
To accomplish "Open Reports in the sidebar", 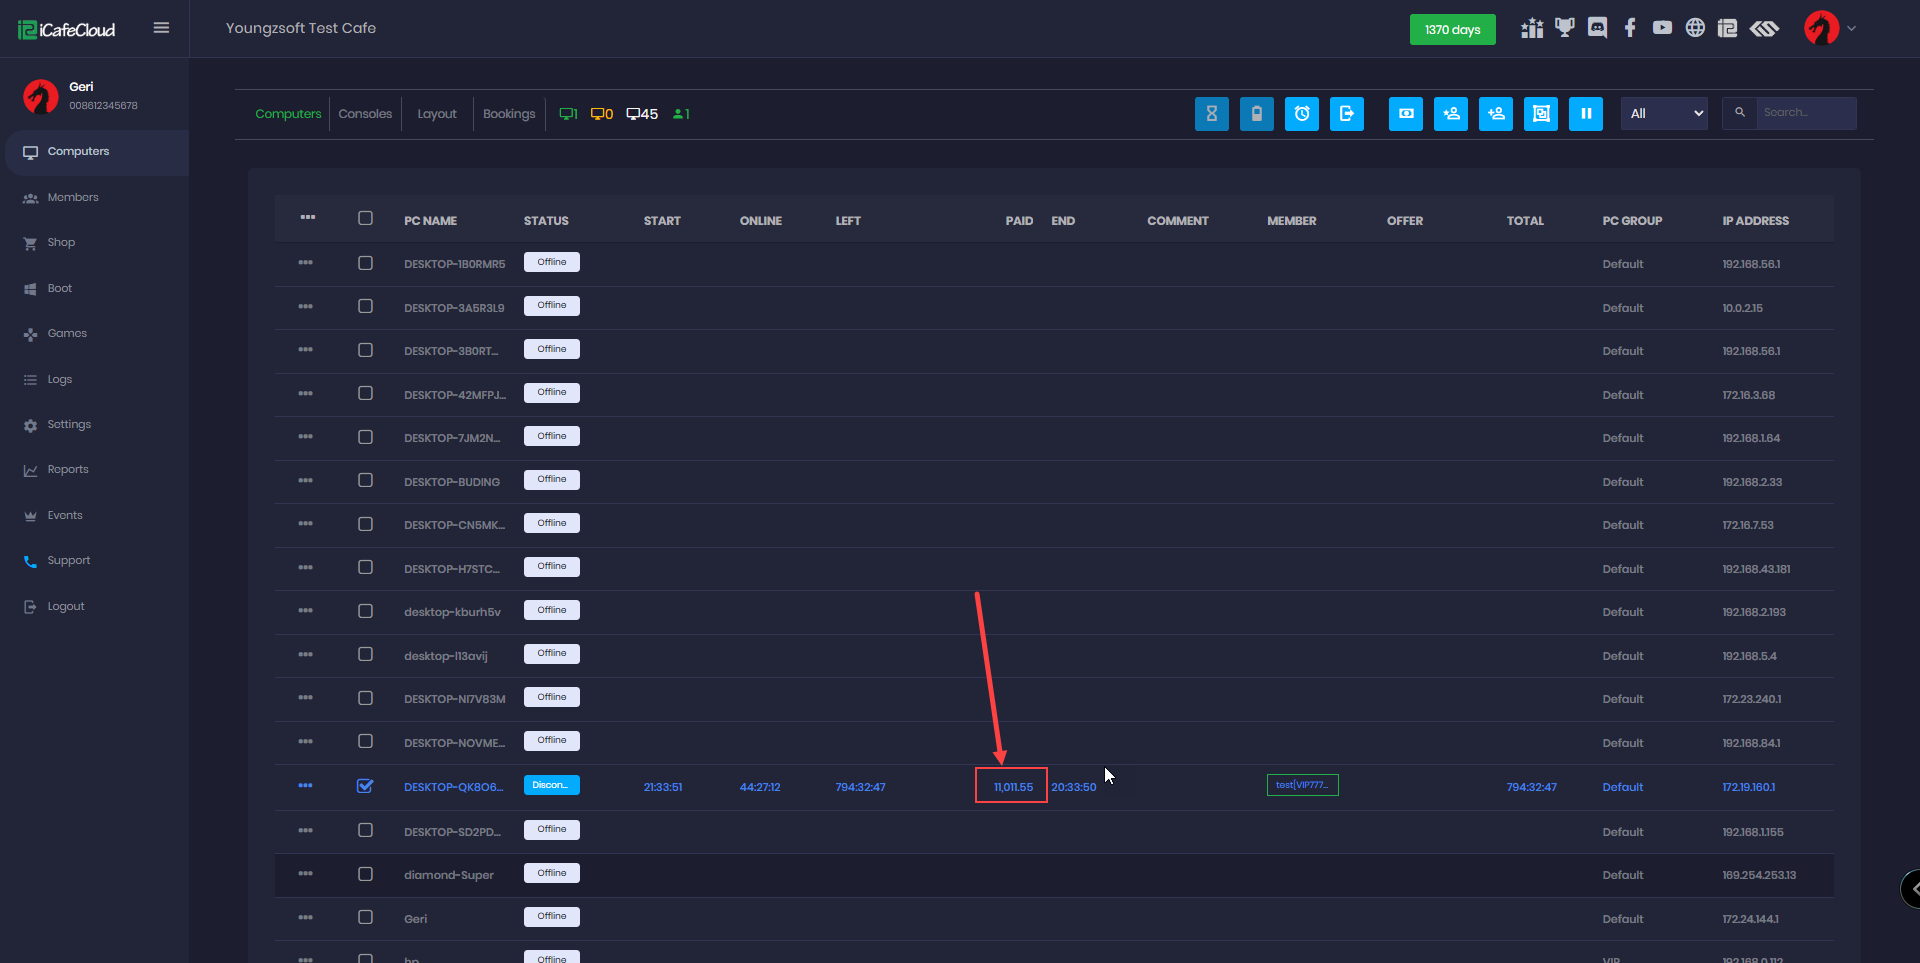I will (x=68, y=470).
